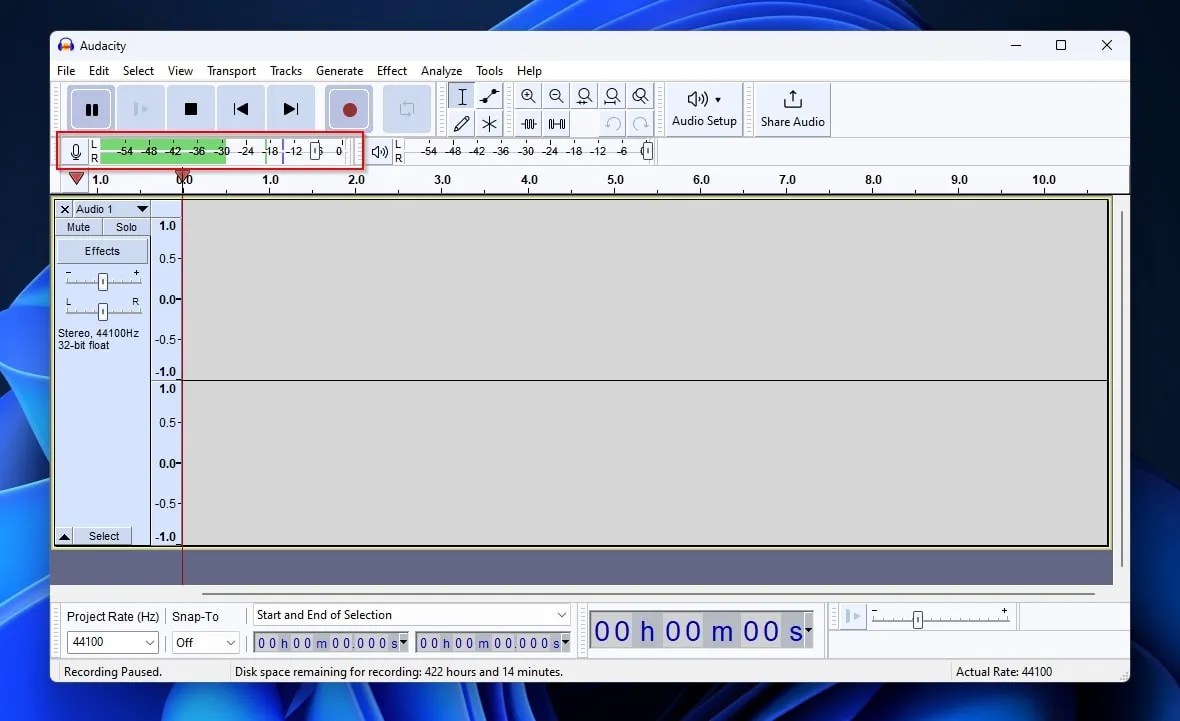Select the Selection tool
This screenshot has height=721, width=1180.
click(x=461, y=95)
